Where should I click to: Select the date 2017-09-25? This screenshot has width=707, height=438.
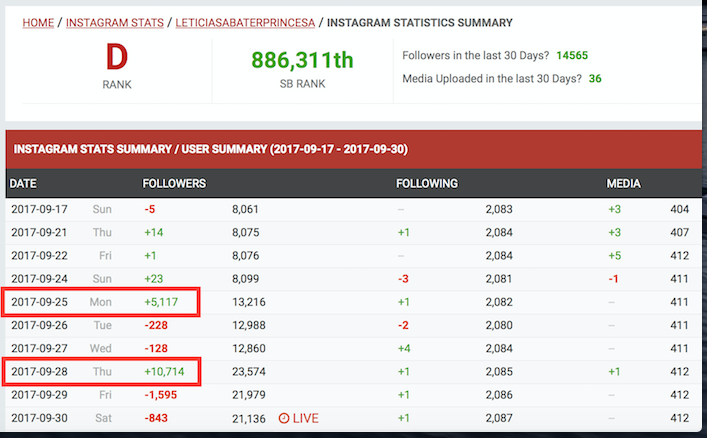pos(39,302)
